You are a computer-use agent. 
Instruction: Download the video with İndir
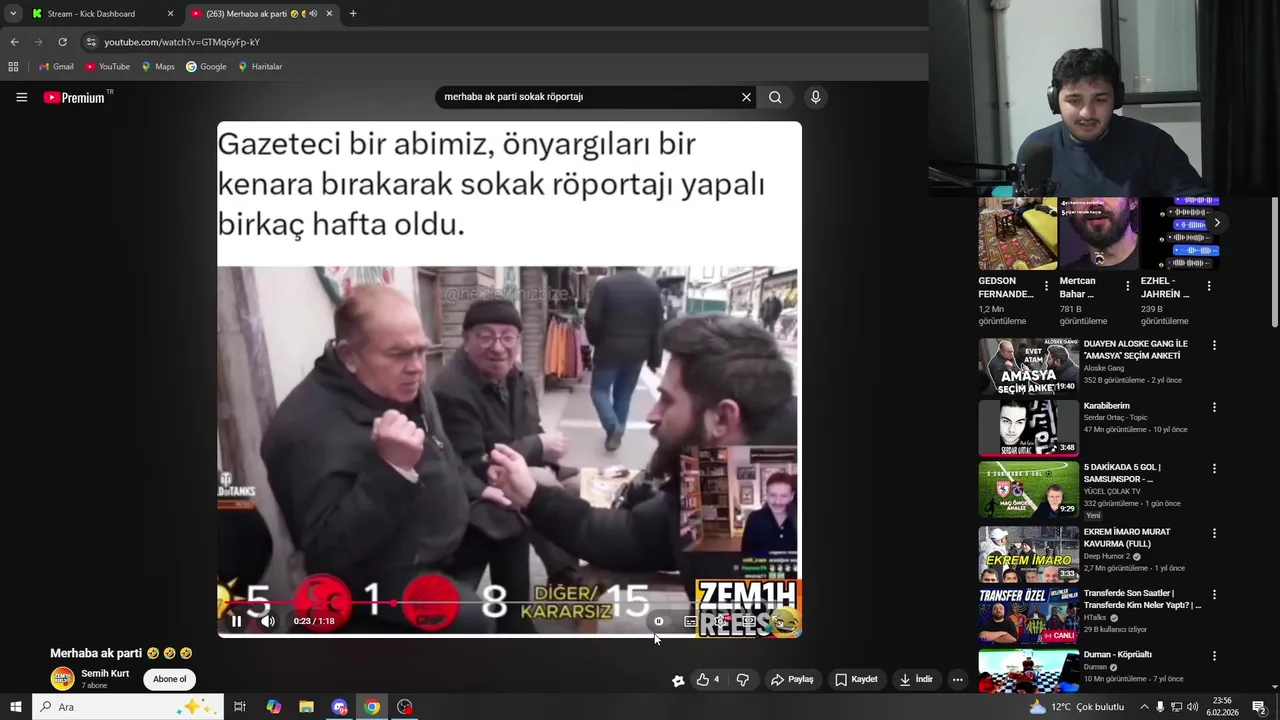point(916,680)
